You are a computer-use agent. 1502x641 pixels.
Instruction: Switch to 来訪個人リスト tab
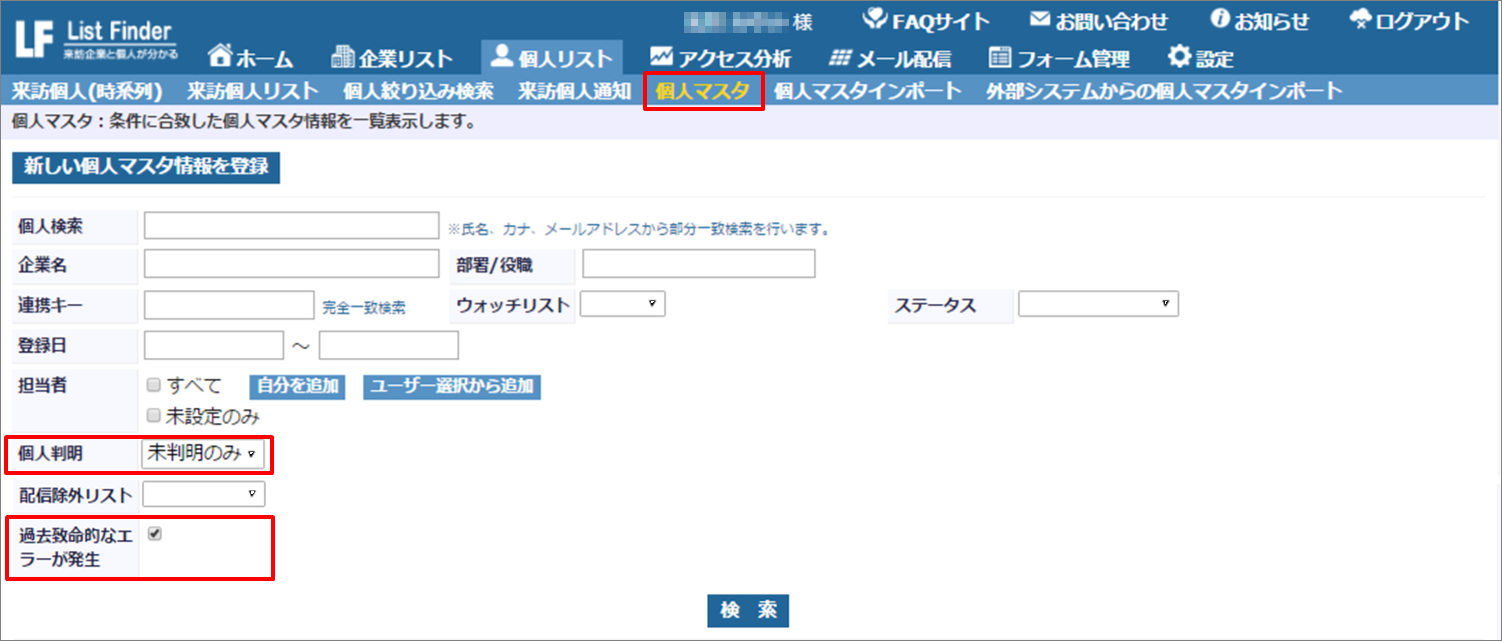click(x=252, y=92)
